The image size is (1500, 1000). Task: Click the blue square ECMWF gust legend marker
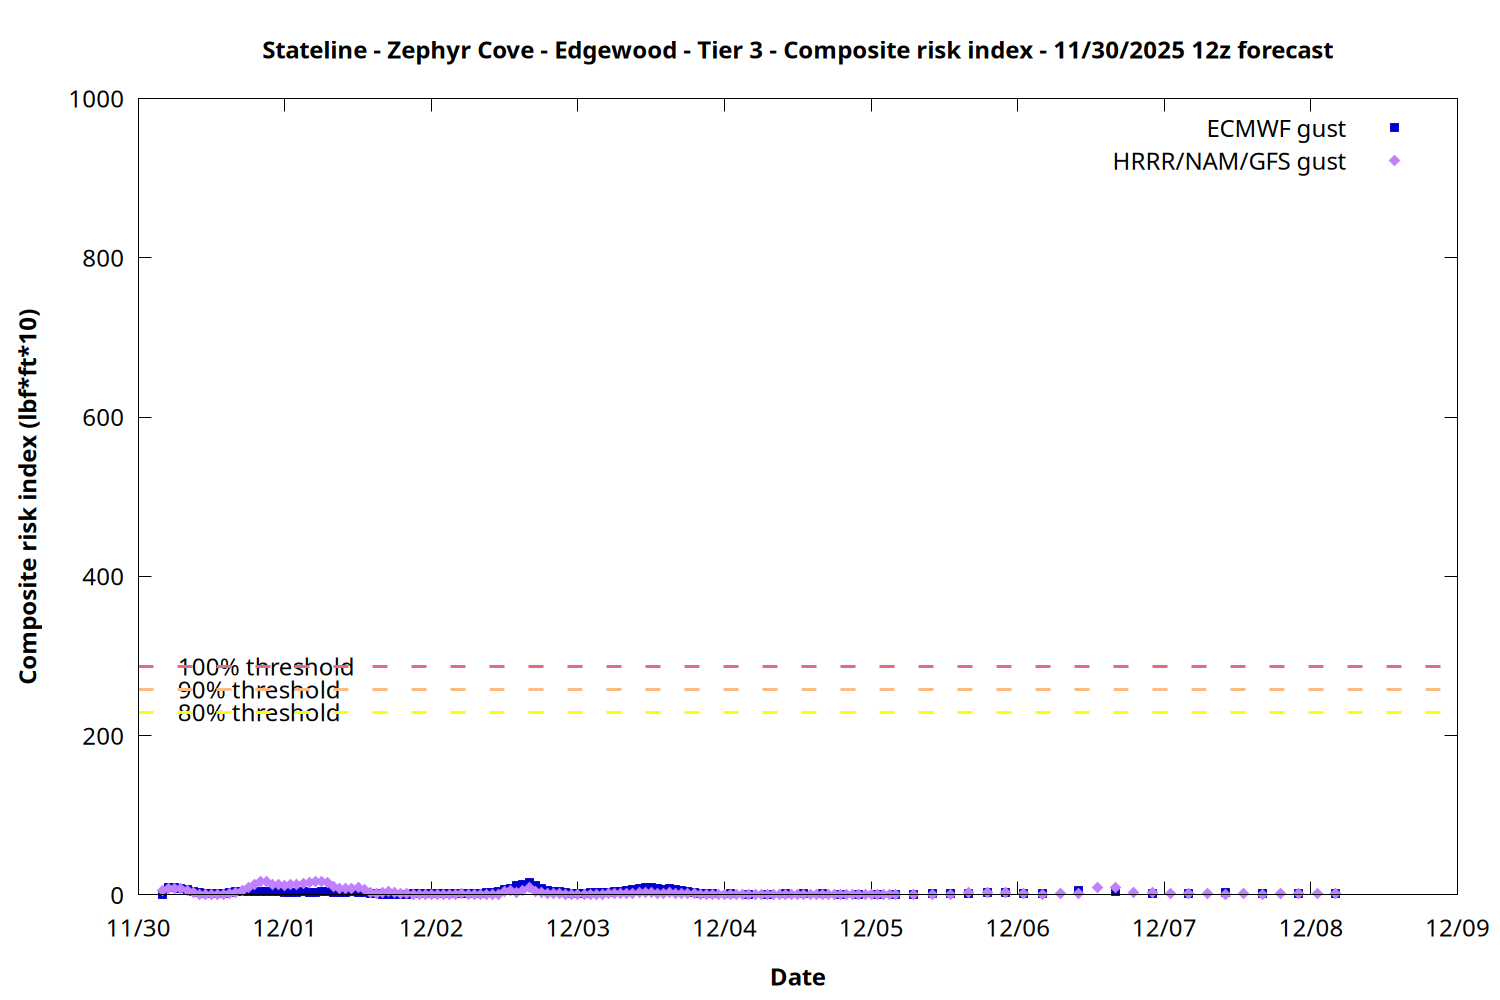coord(1394,128)
